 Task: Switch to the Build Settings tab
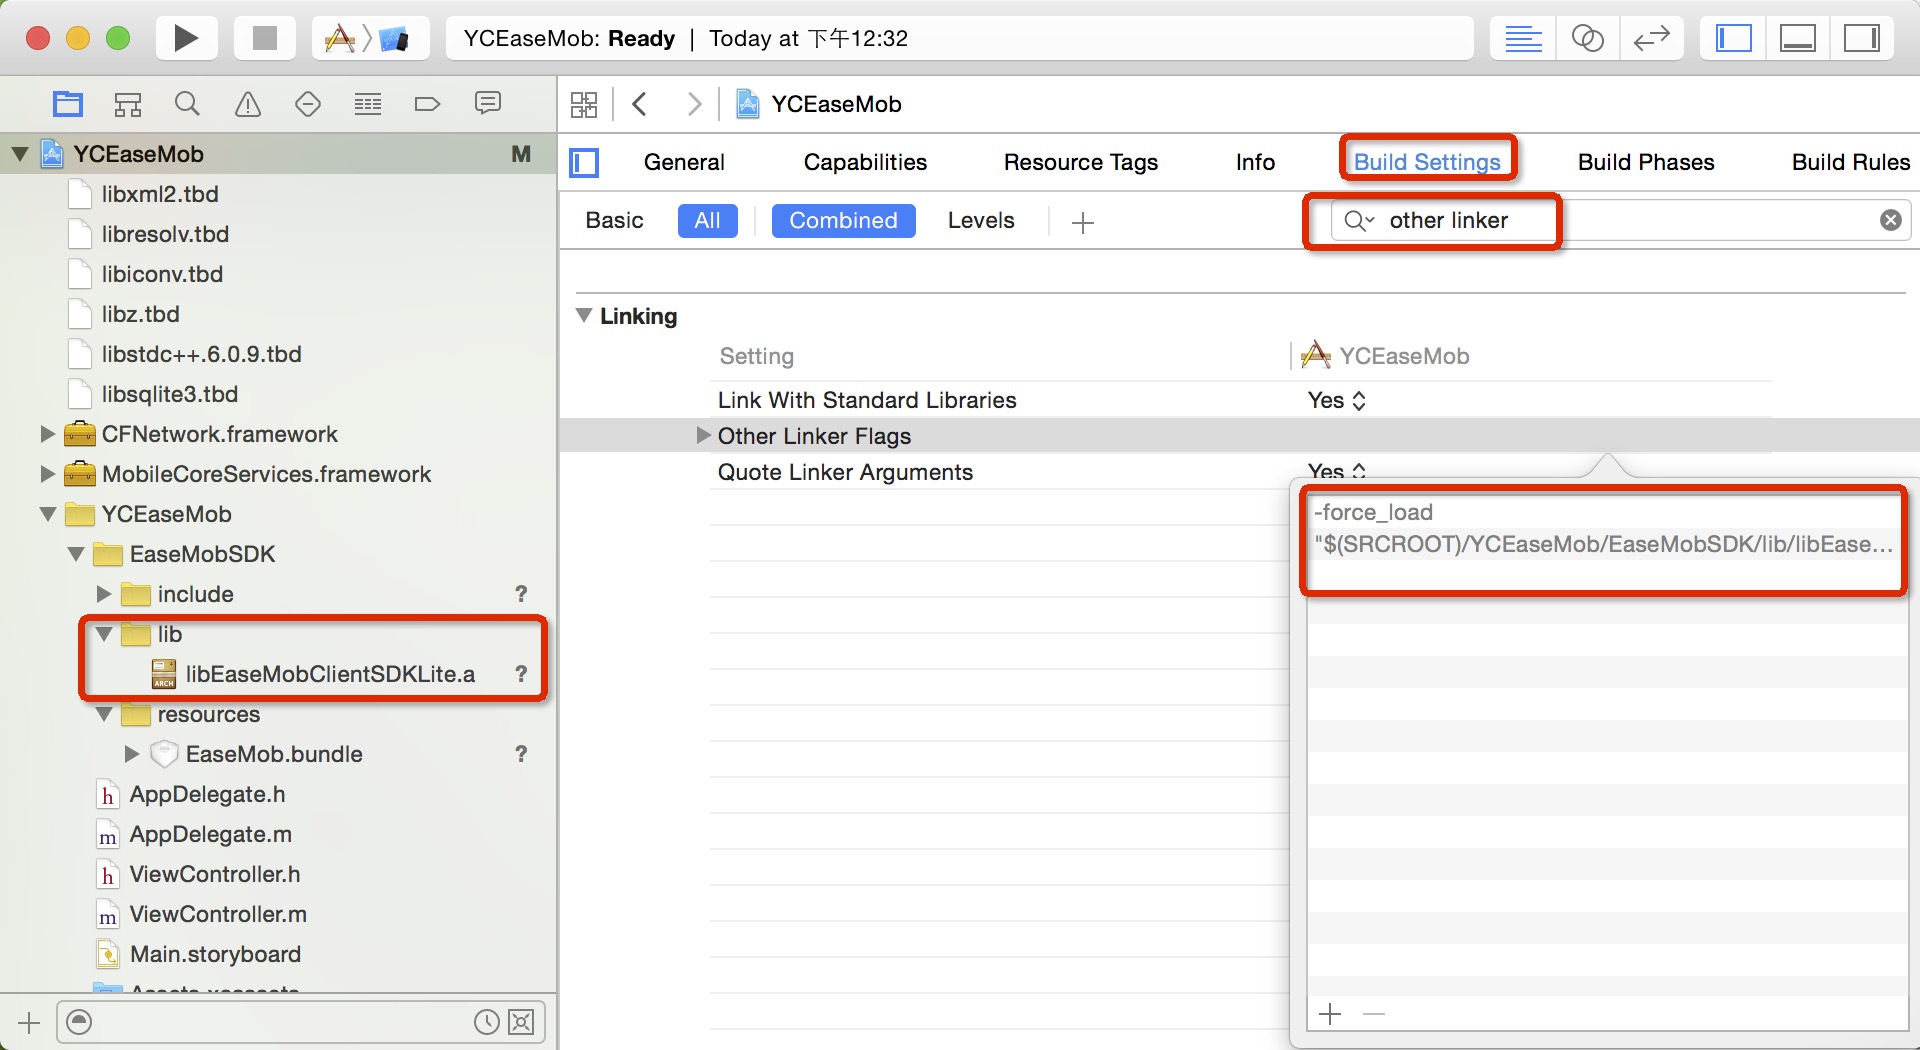pyautogui.click(x=1427, y=162)
